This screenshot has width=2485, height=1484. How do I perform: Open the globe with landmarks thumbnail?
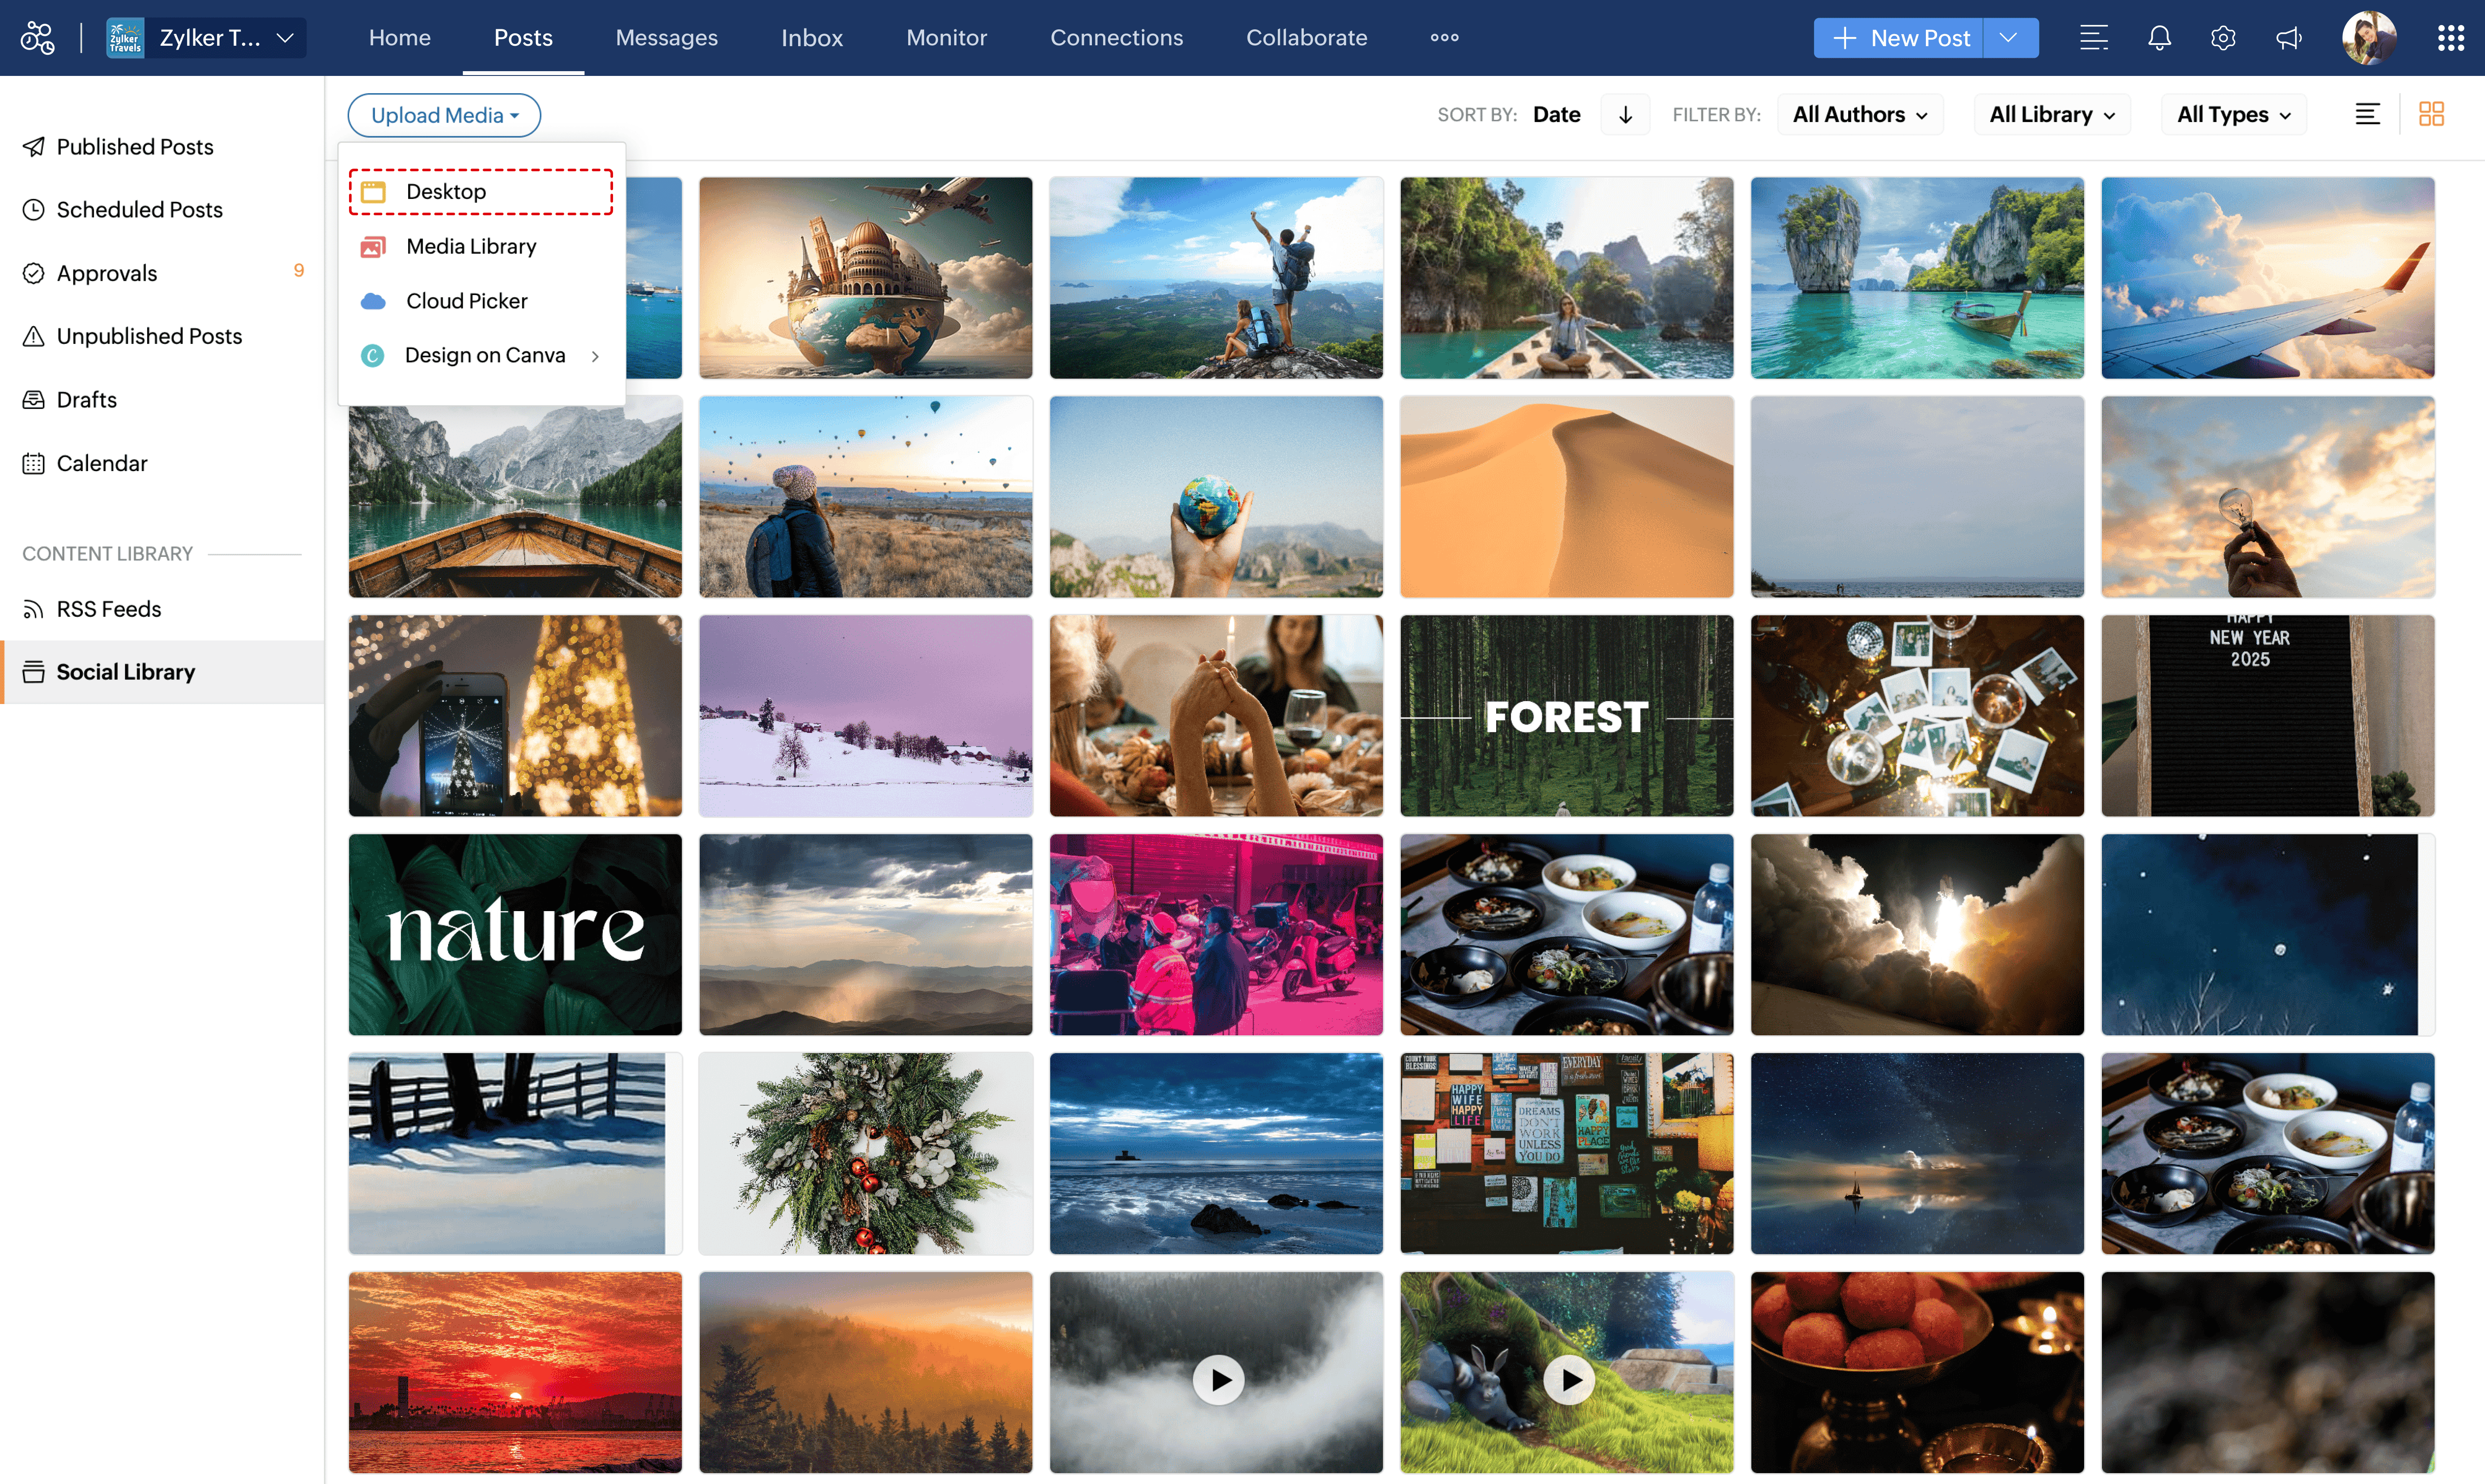pyautogui.click(x=865, y=278)
